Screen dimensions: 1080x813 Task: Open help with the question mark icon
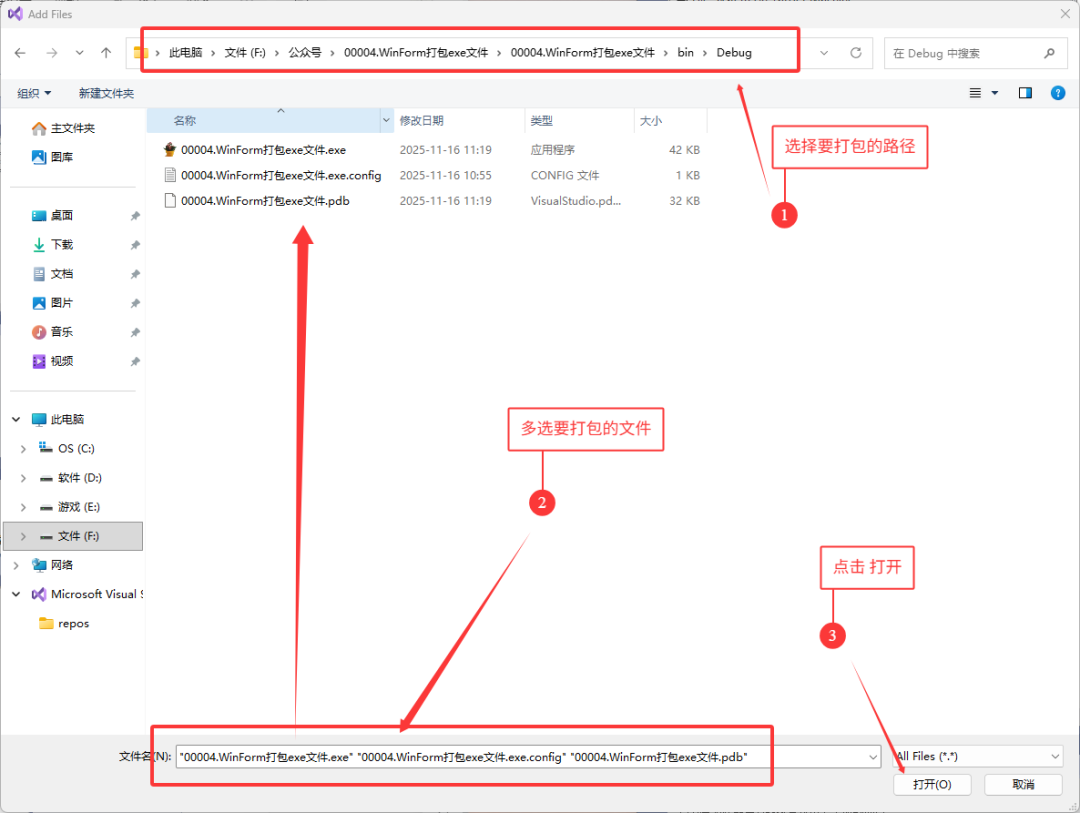pyautogui.click(x=1058, y=93)
